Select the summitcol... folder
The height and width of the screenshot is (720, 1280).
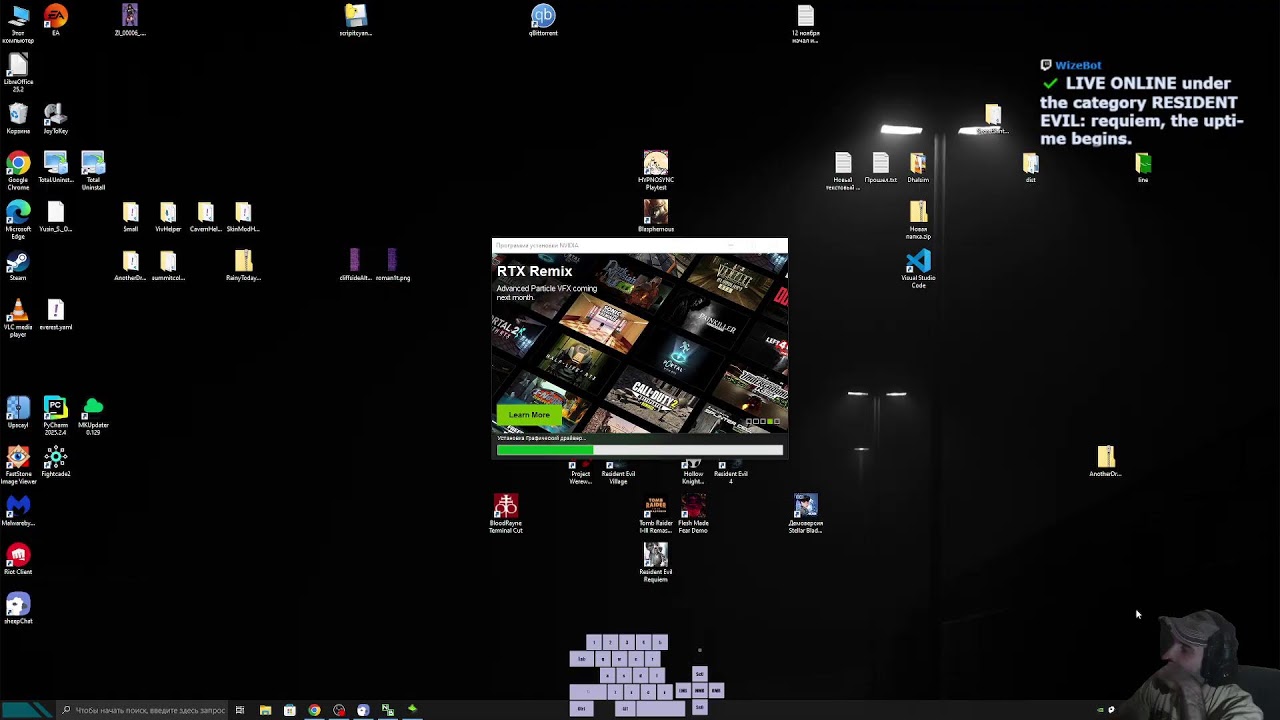tap(168, 265)
